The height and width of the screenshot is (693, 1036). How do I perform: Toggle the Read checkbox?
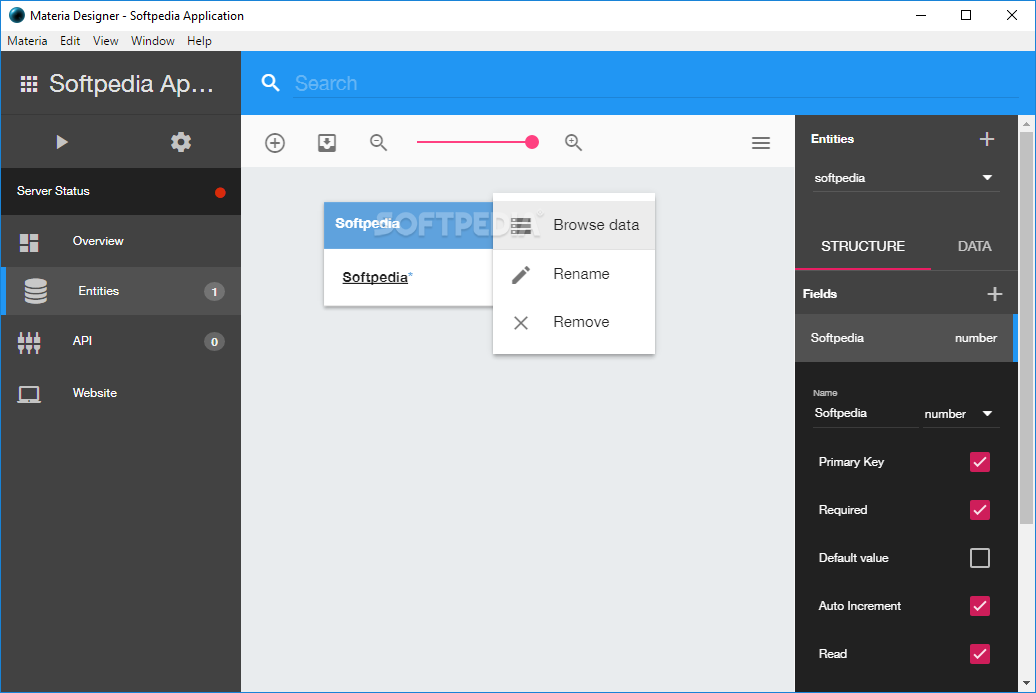tap(980, 654)
